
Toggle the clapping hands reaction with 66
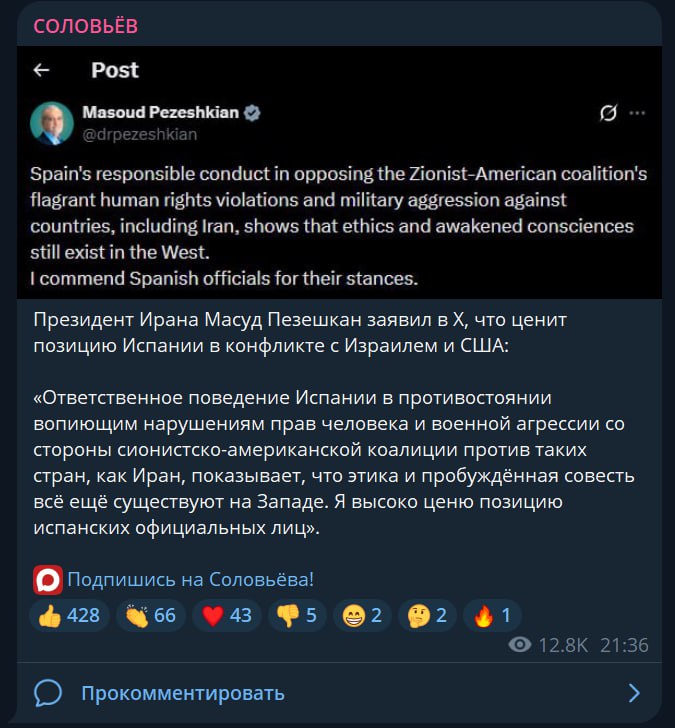151,615
